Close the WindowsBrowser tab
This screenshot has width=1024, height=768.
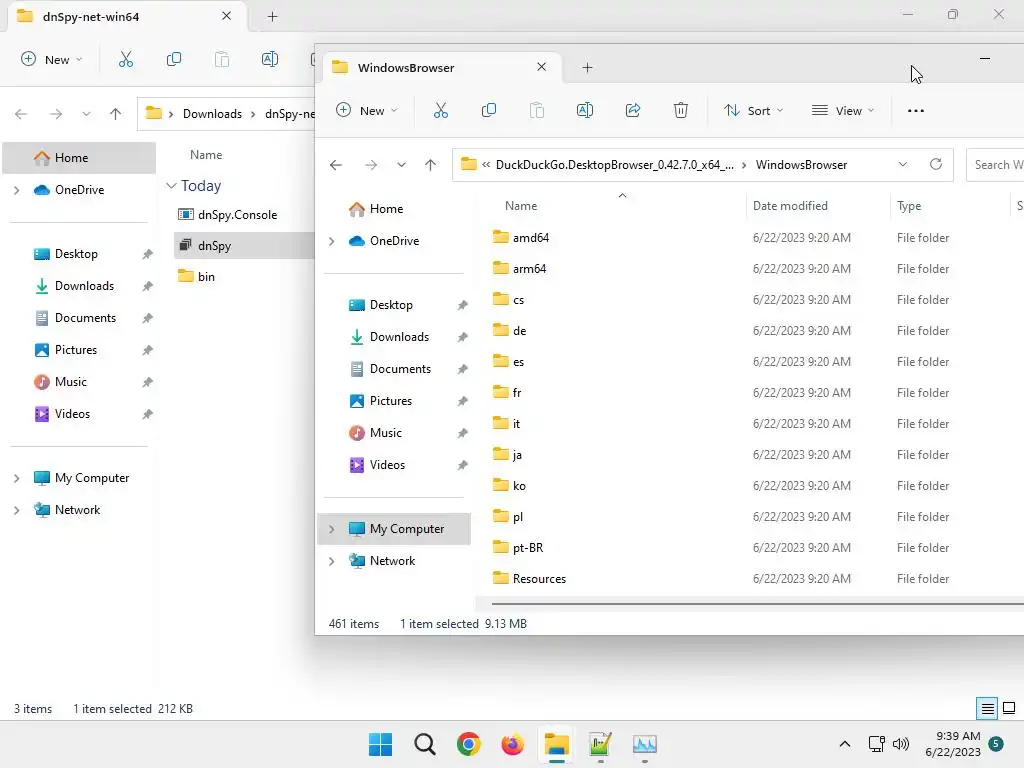click(x=541, y=67)
